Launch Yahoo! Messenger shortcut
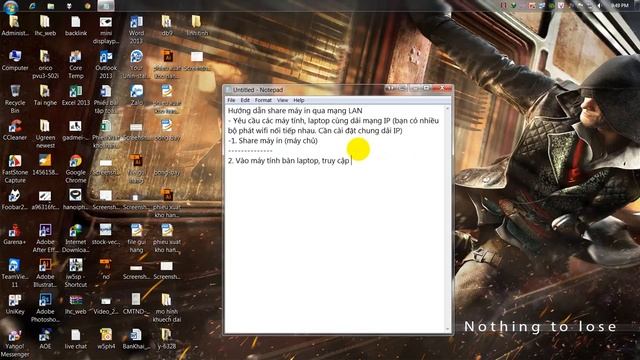Screen dimensions: 640x360 click(x=15, y=344)
